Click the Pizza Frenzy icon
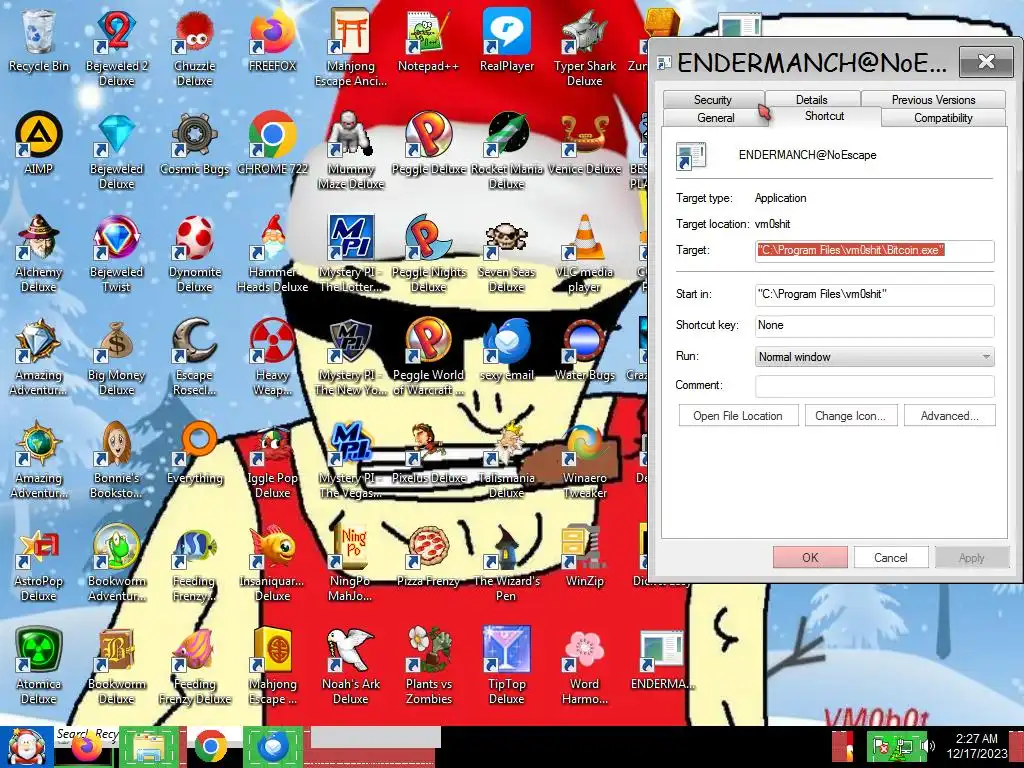 (x=428, y=556)
